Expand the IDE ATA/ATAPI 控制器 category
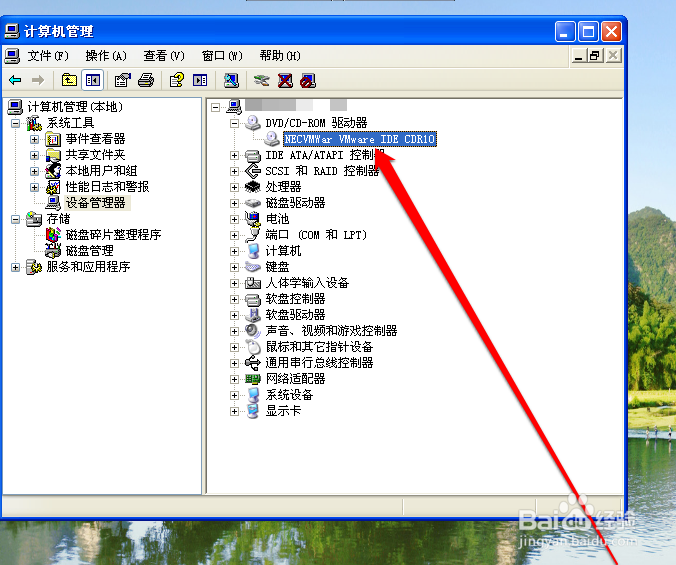 click(x=234, y=155)
